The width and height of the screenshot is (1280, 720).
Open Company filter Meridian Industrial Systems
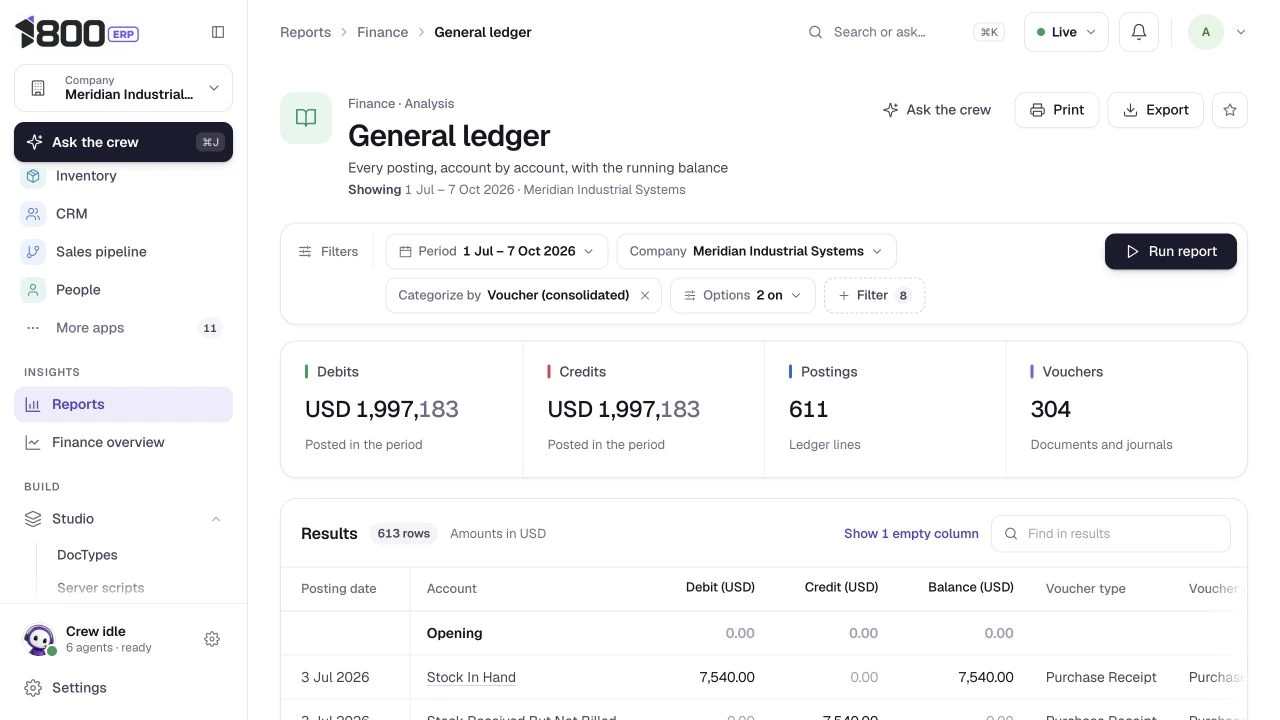[756, 251]
